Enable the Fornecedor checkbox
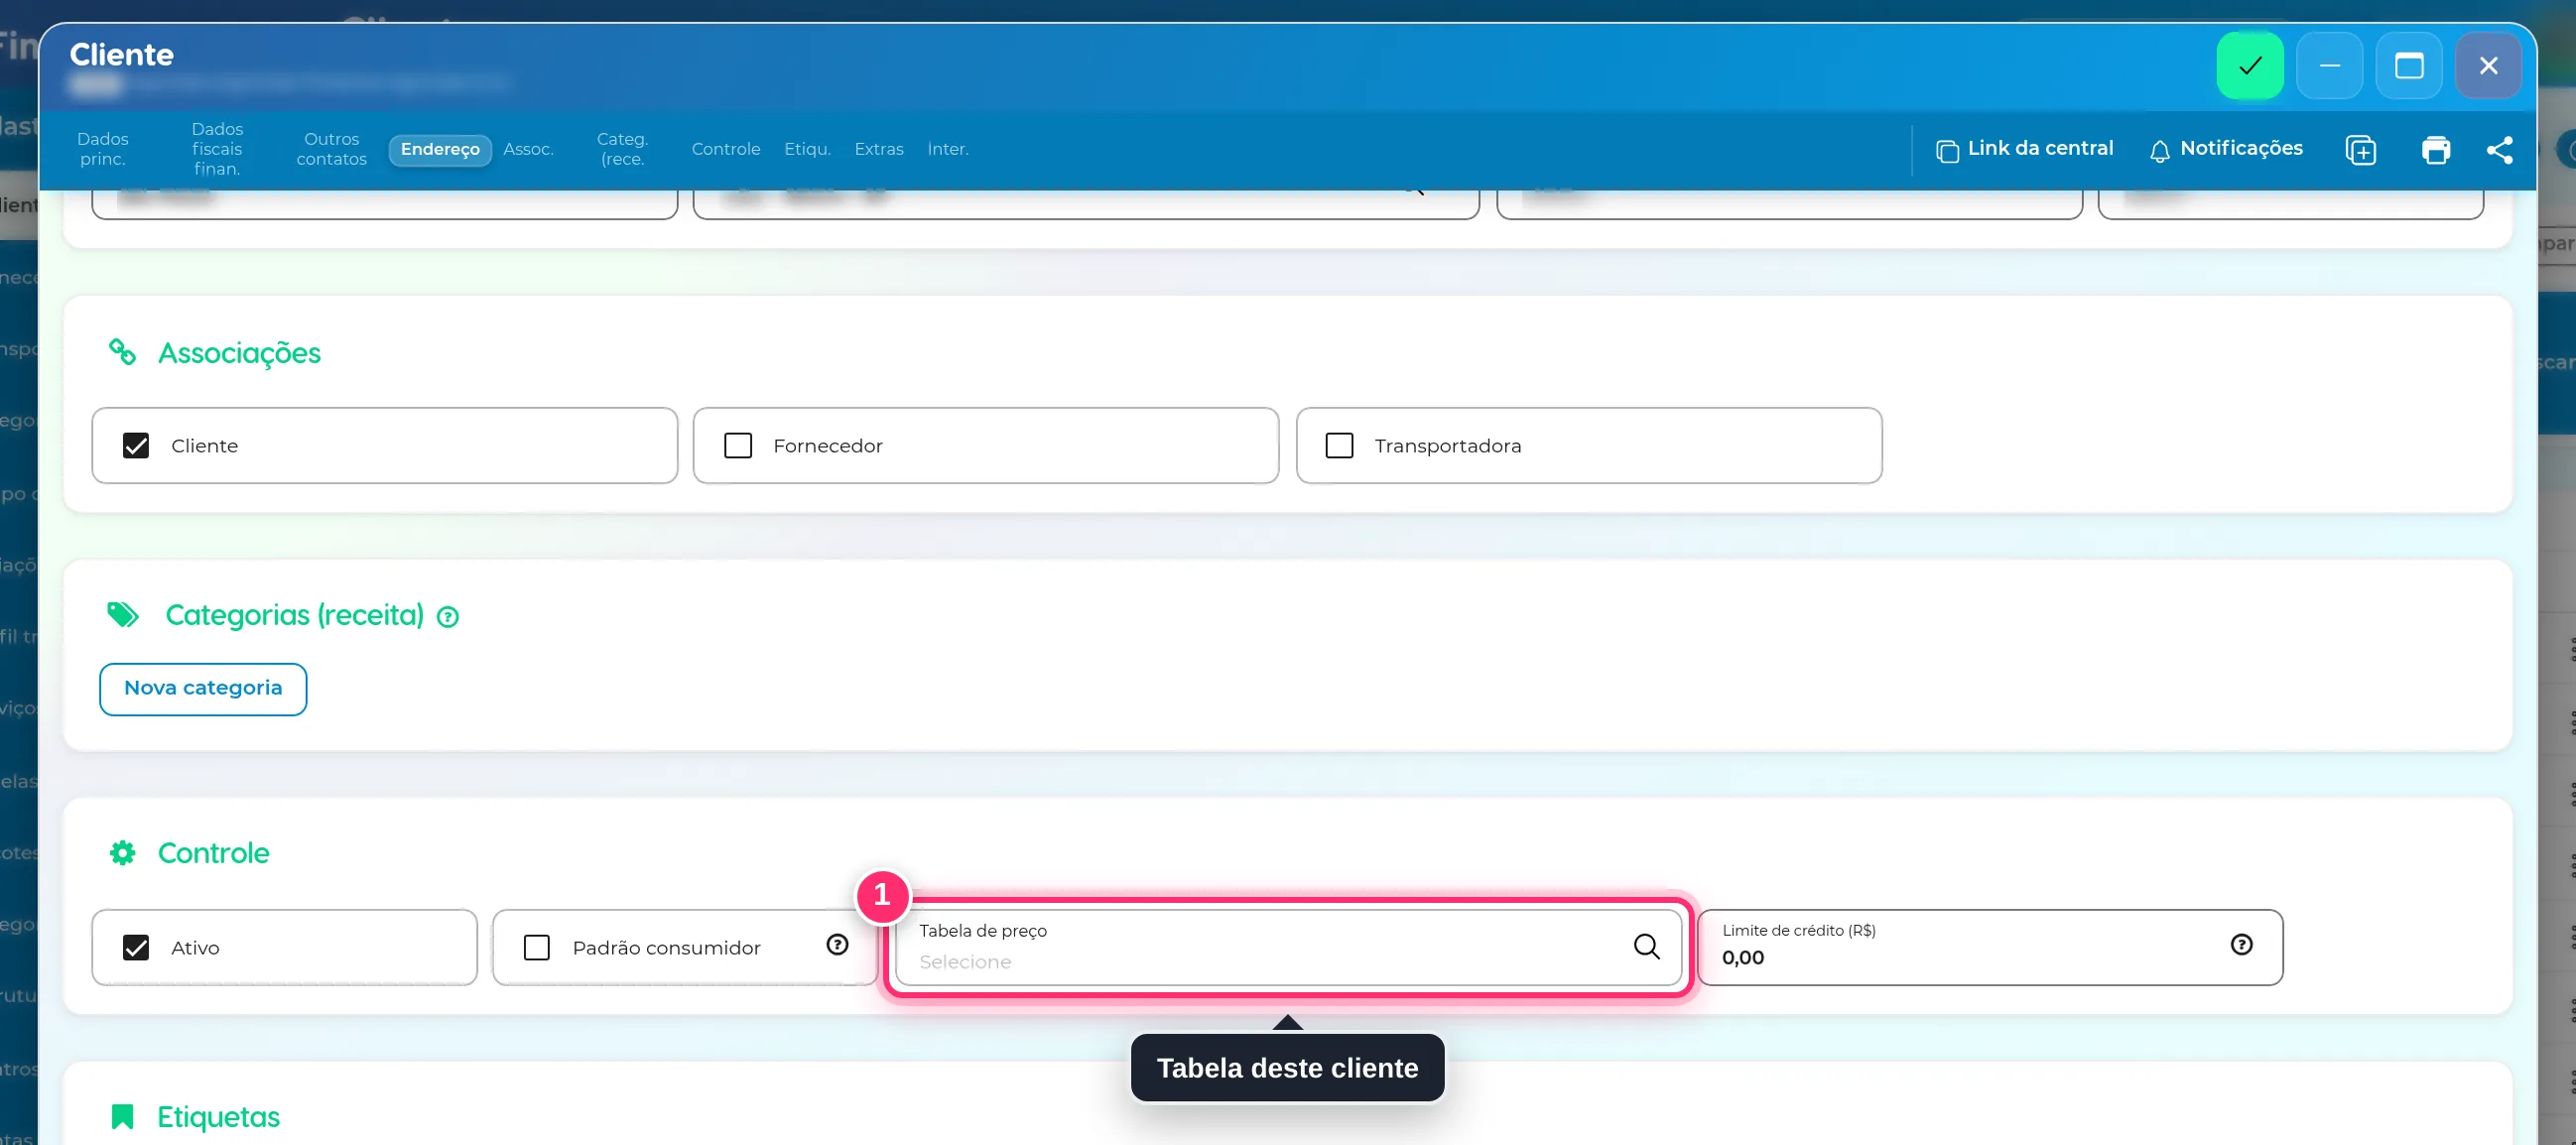2576x1145 pixels. [738, 446]
